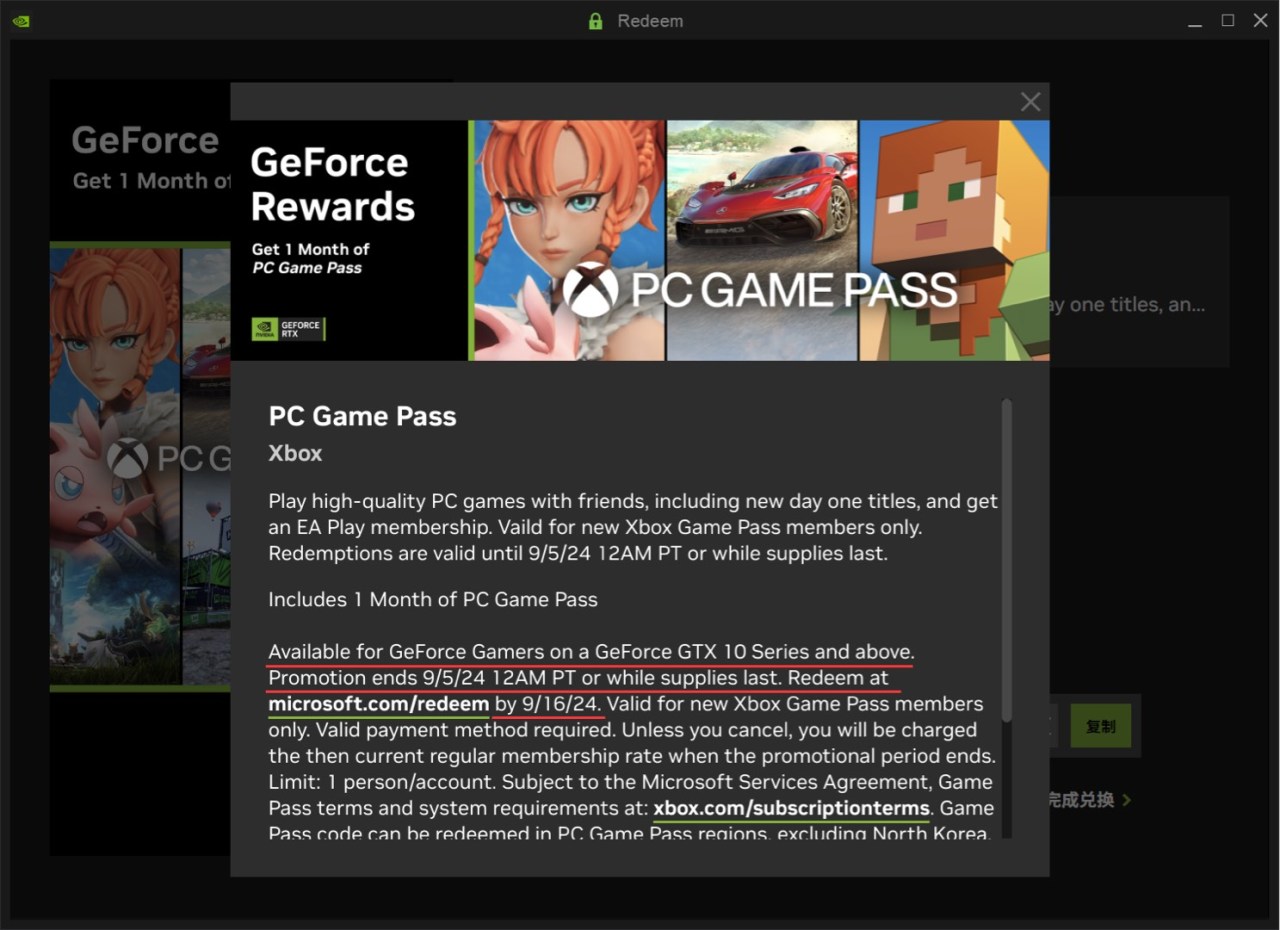Select the anime character artwork in the banner
The height and width of the screenshot is (930, 1280).
[x=569, y=240]
